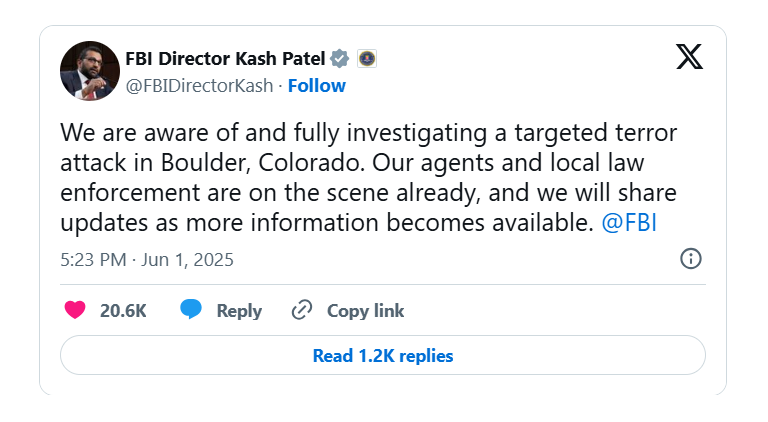Like the tweet with the heart icon
The height and width of the screenshot is (422, 768).
pyautogui.click(x=75, y=310)
